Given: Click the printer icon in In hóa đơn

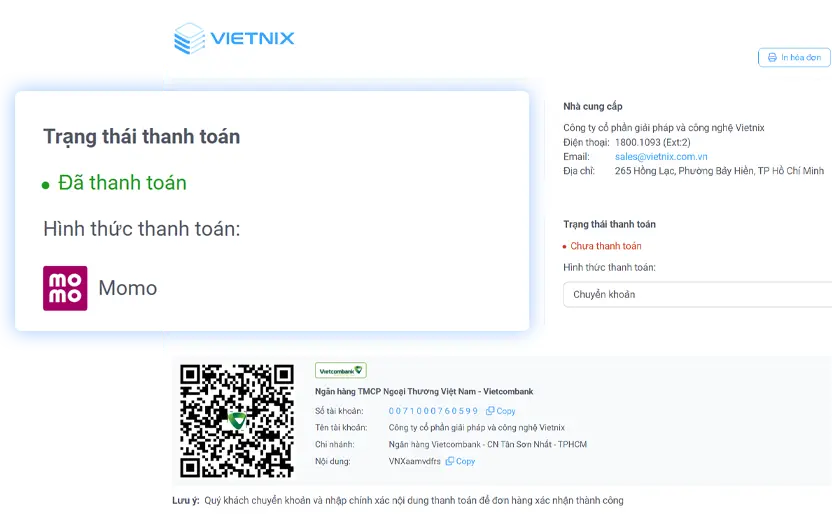Looking at the screenshot, I should pyautogui.click(x=772, y=57).
